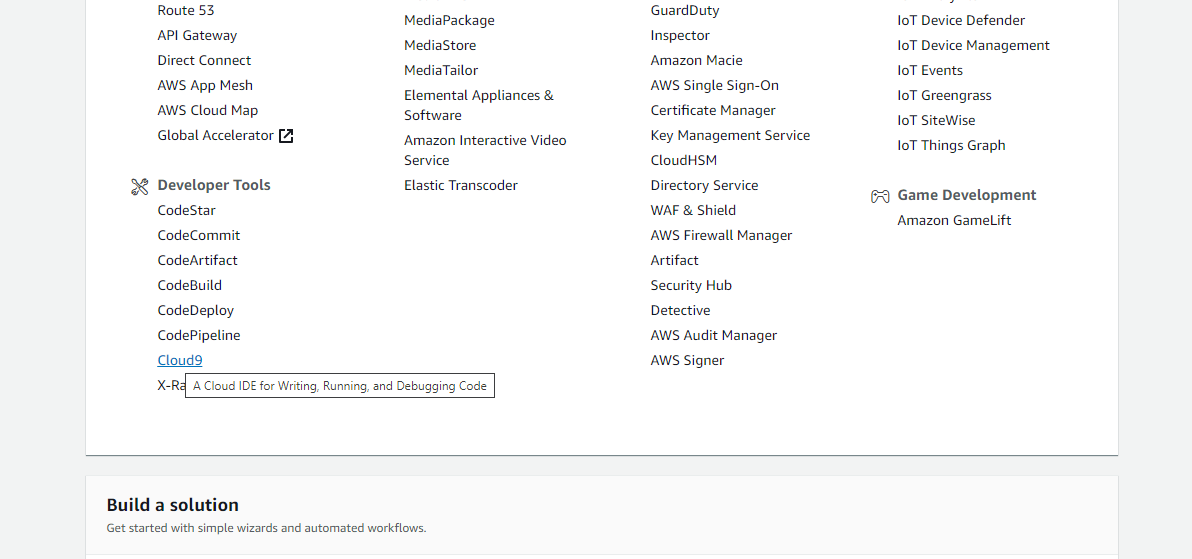
Task: Open Artifact service
Action: tap(674, 261)
